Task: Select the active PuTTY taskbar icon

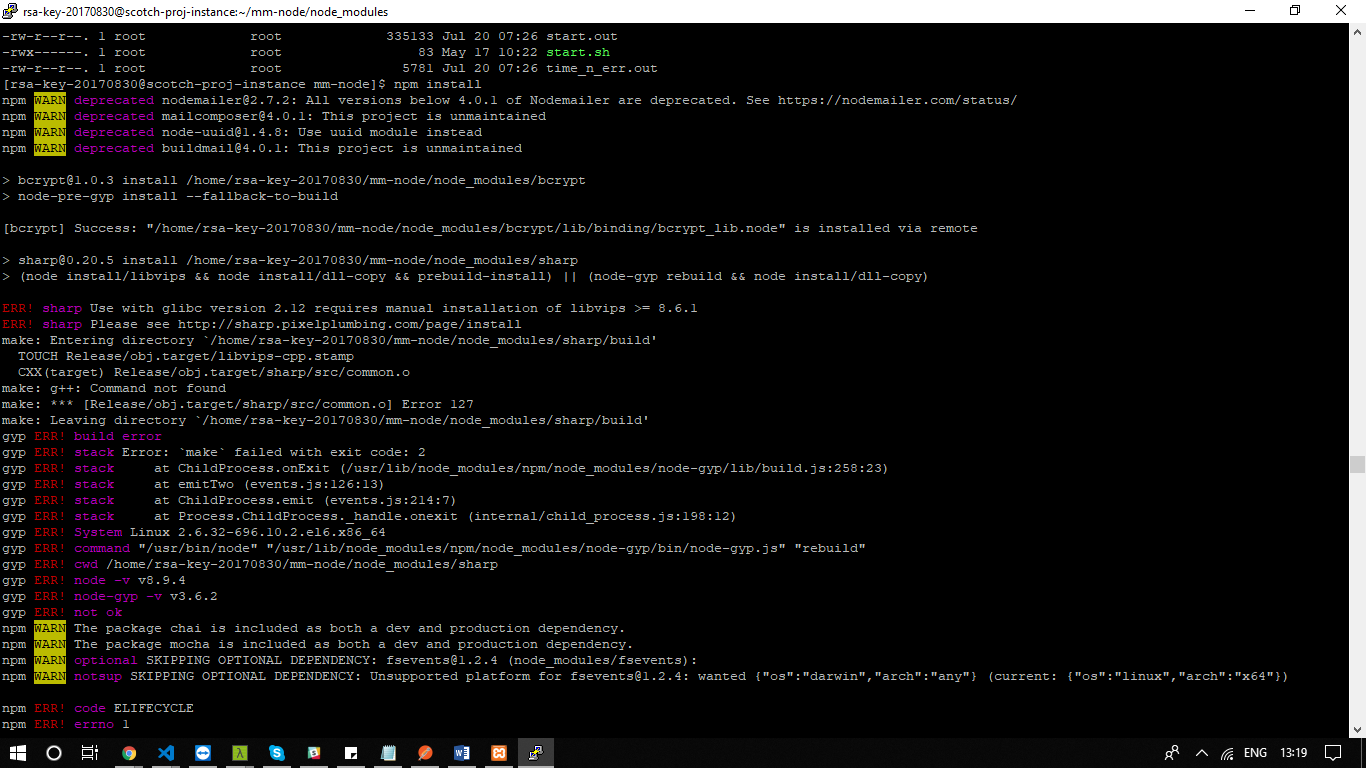Action: [535, 753]
